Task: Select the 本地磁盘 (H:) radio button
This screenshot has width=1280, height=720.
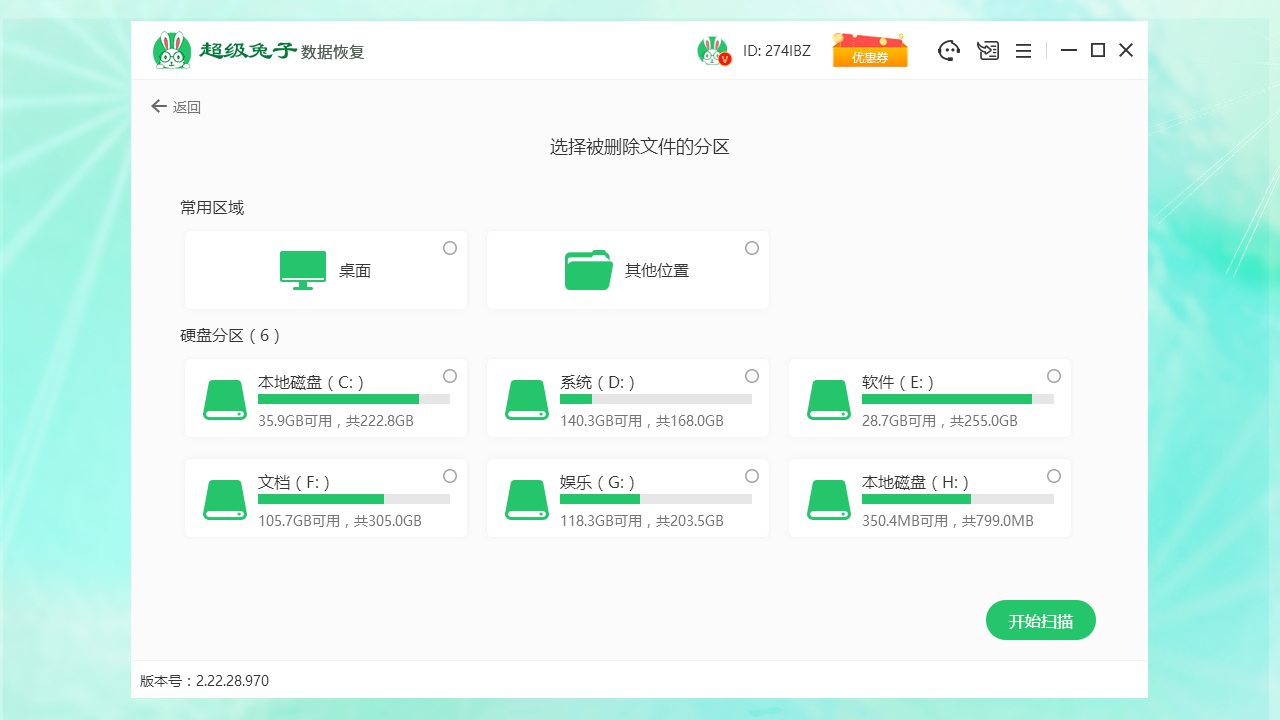Action: coord(1054,476)
